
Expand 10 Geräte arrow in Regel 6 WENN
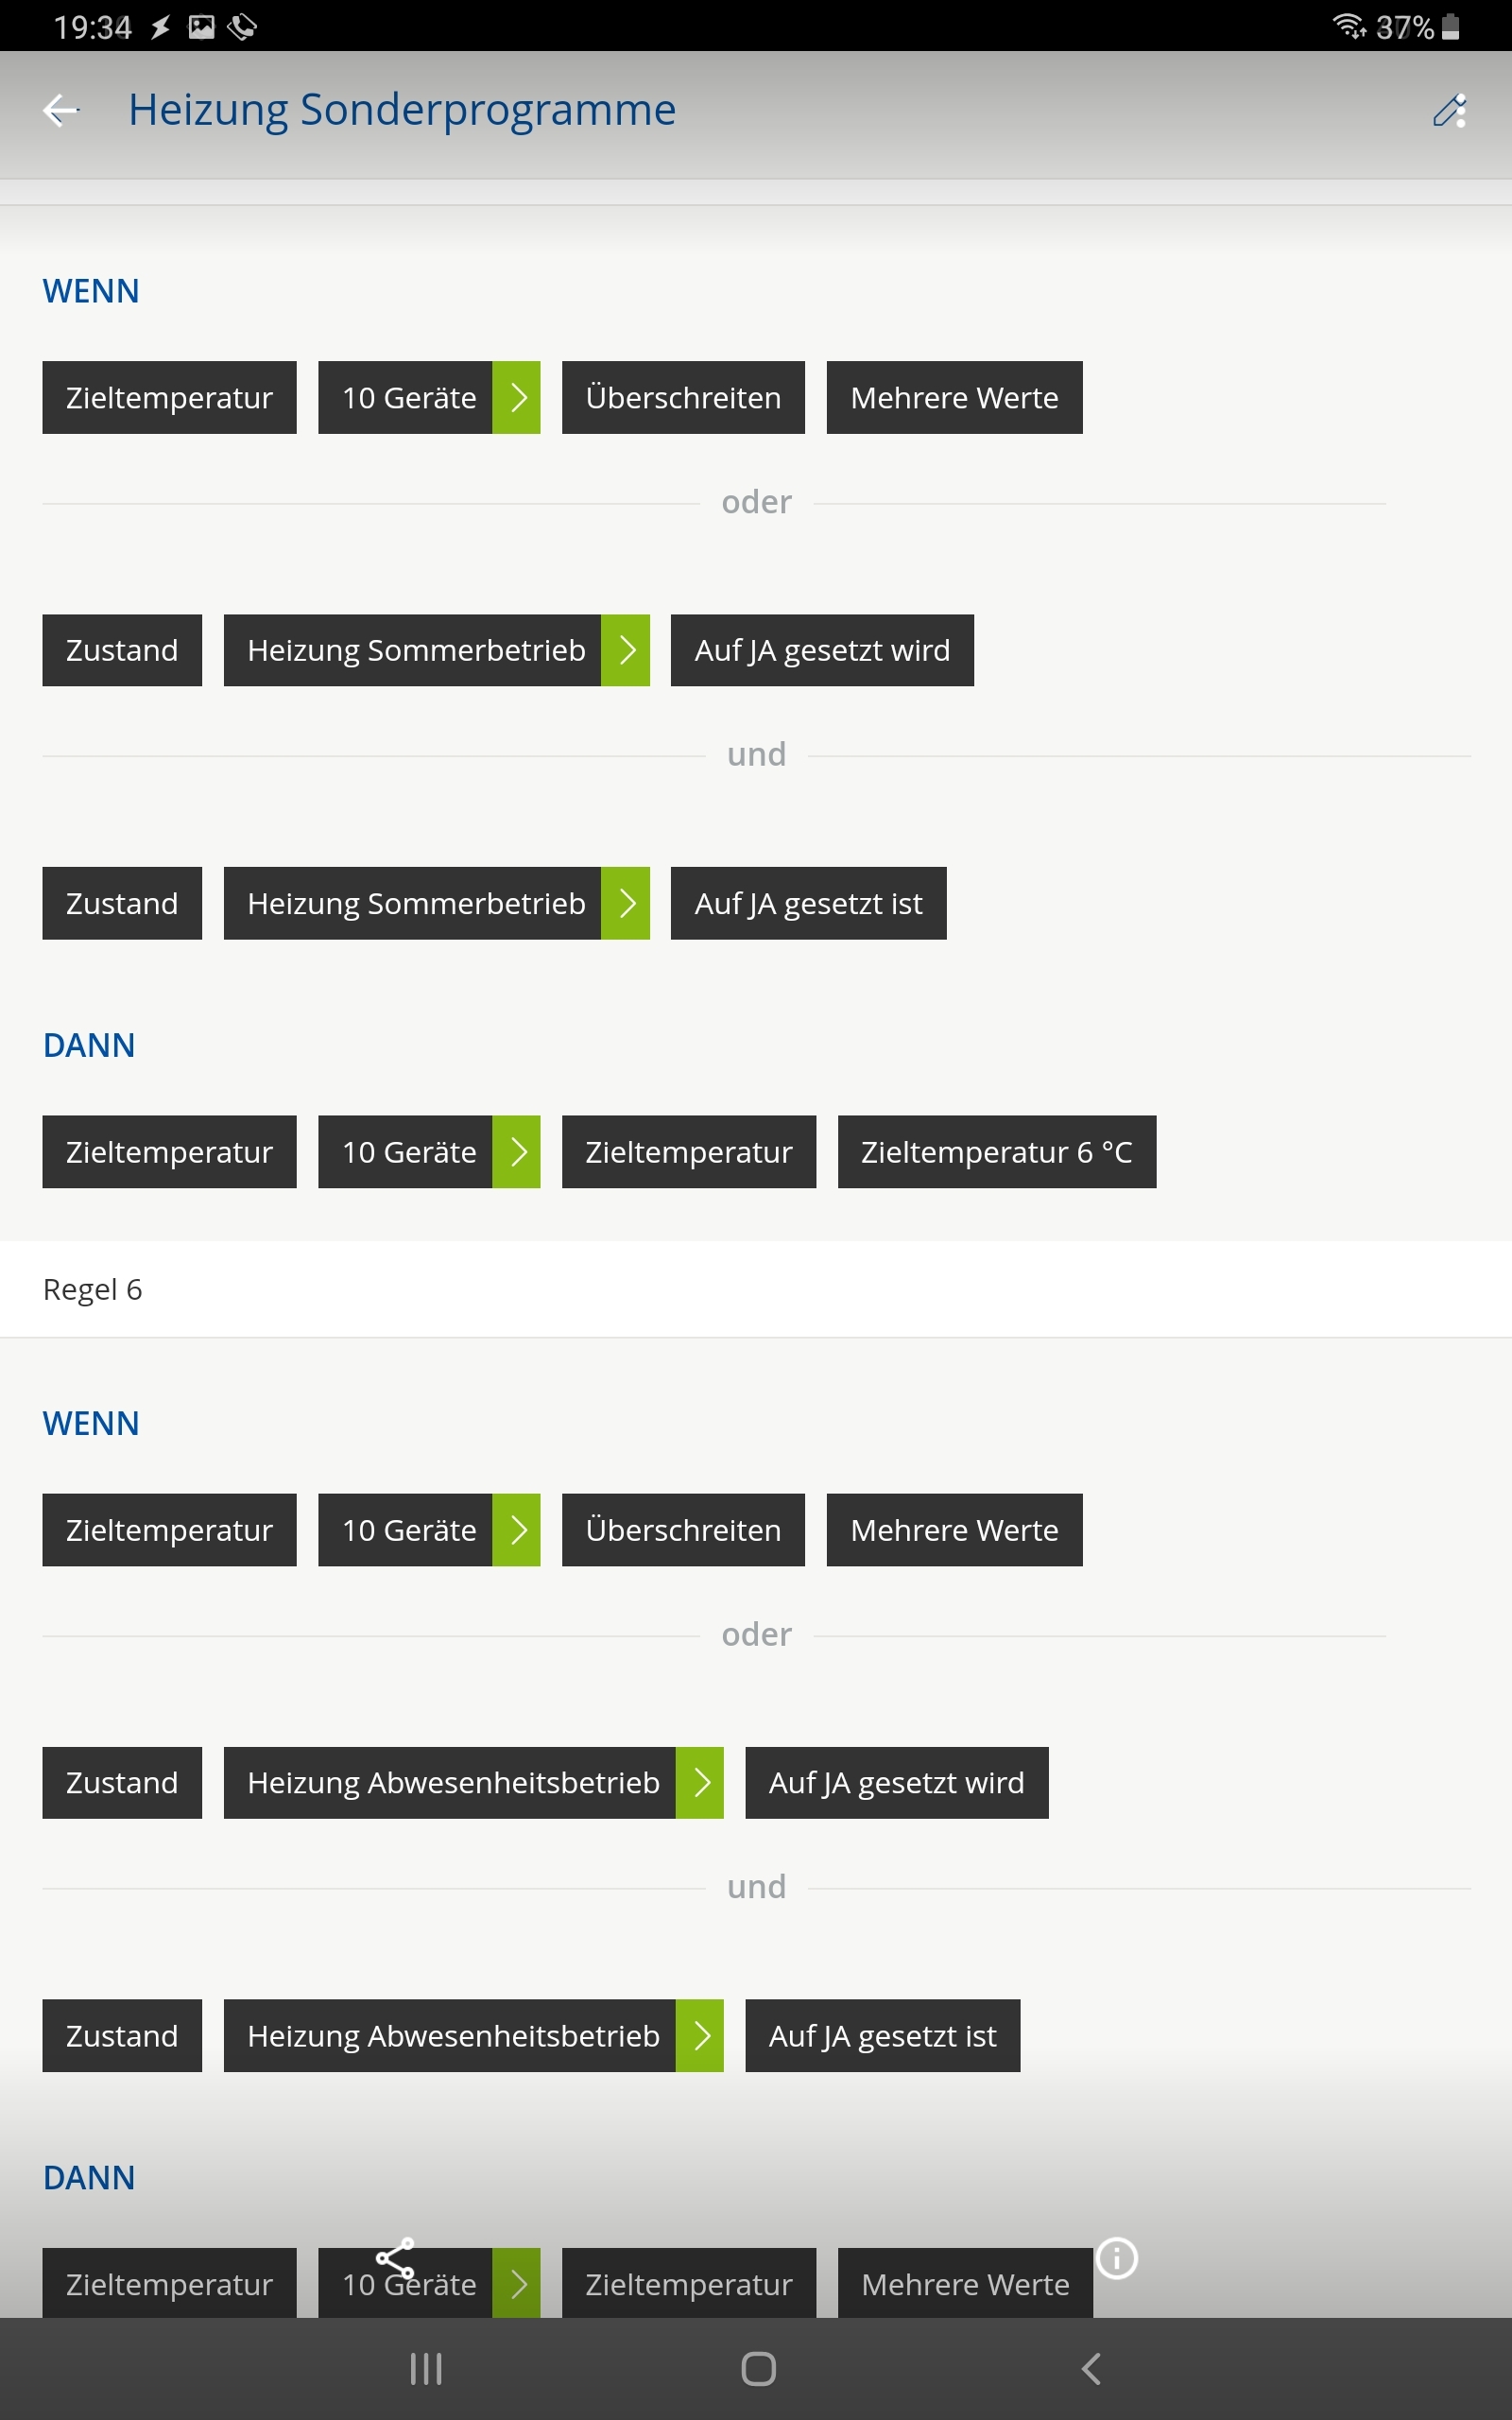pyautogui.click(x=517, y=1530)
